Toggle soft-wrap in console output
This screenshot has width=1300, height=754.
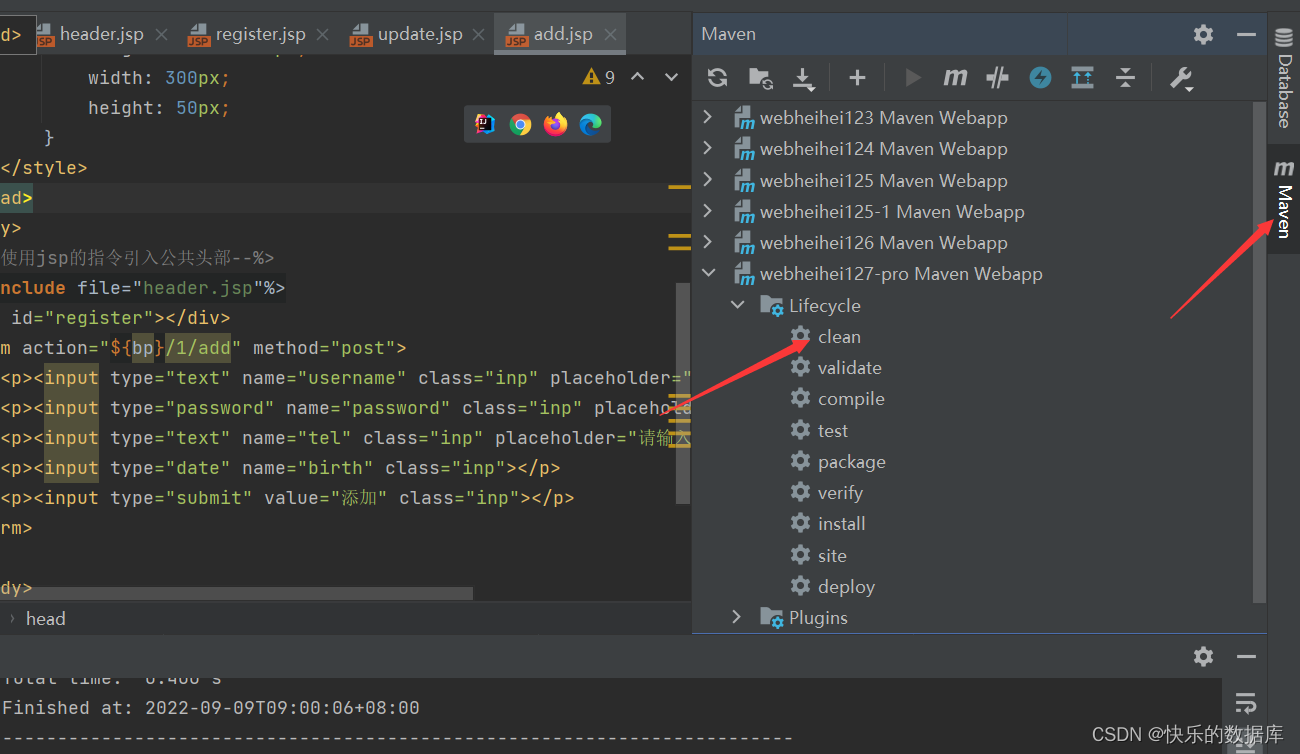1245,702
